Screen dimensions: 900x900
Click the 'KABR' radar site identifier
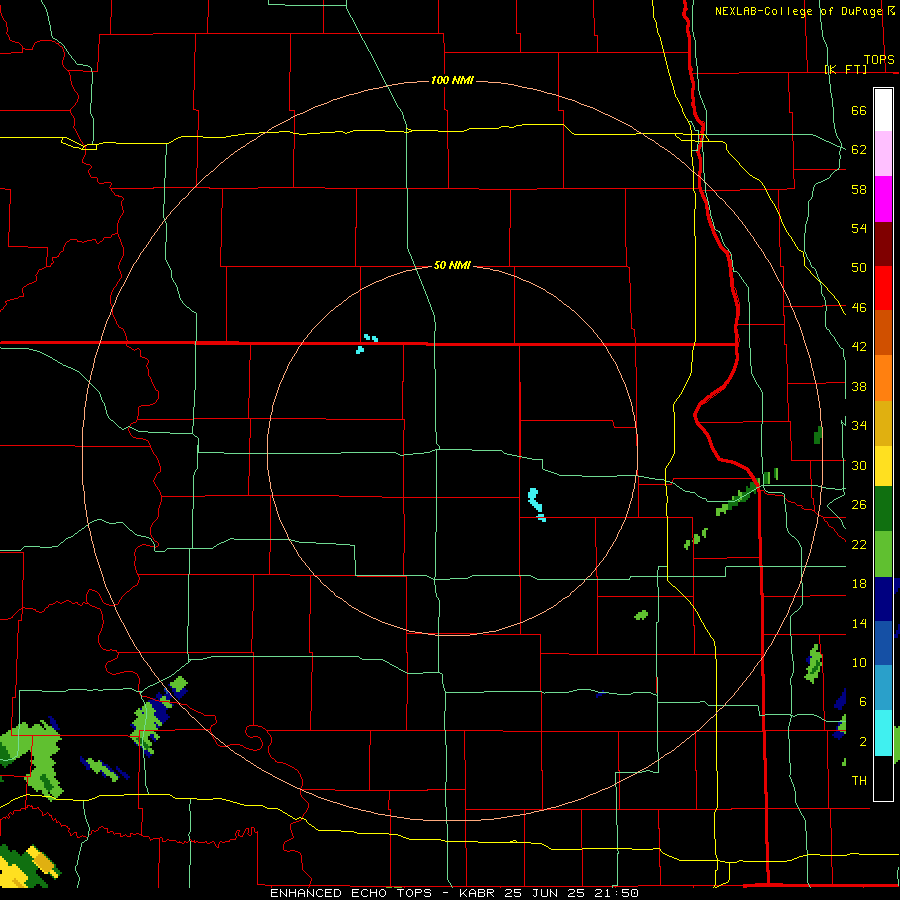pyautogui.click(x=479, y=893)
